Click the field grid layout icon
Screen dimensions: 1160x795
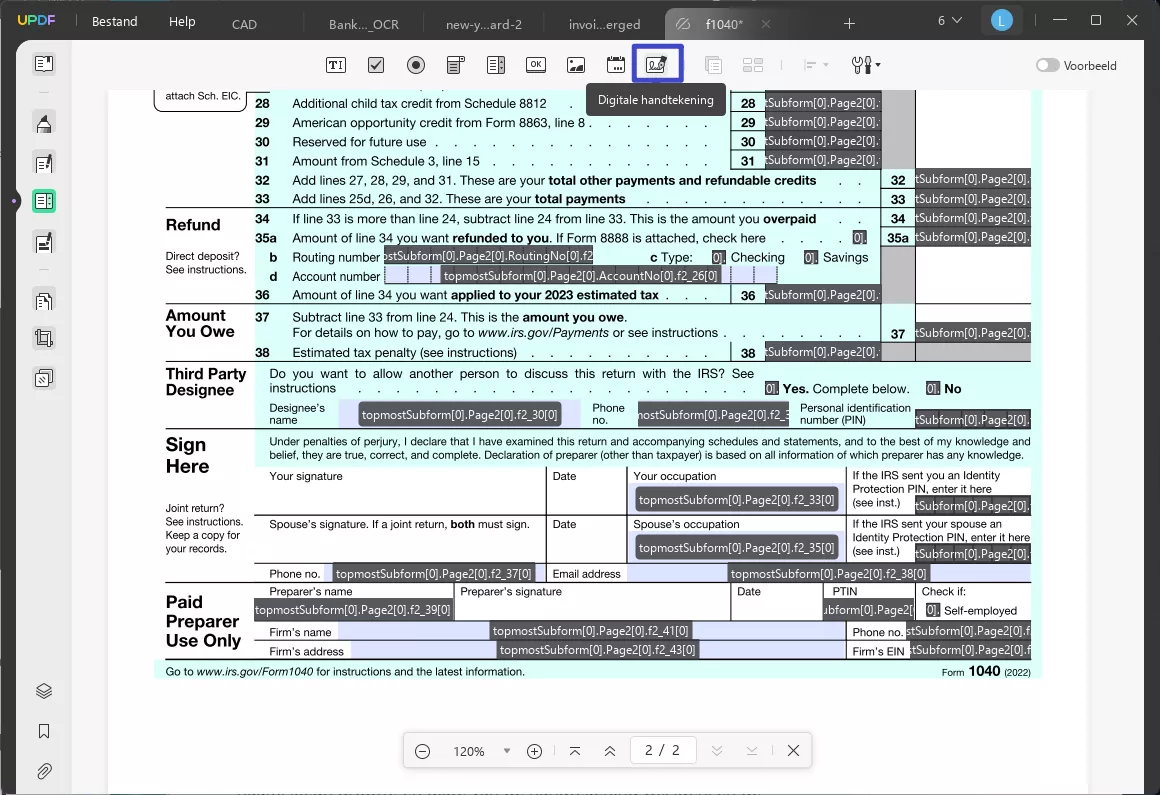[753, 65]
